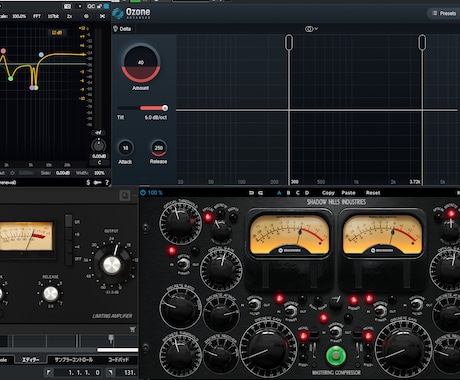Click the QC icon in EQ header

pyautogui.click(x=91, y=6)
